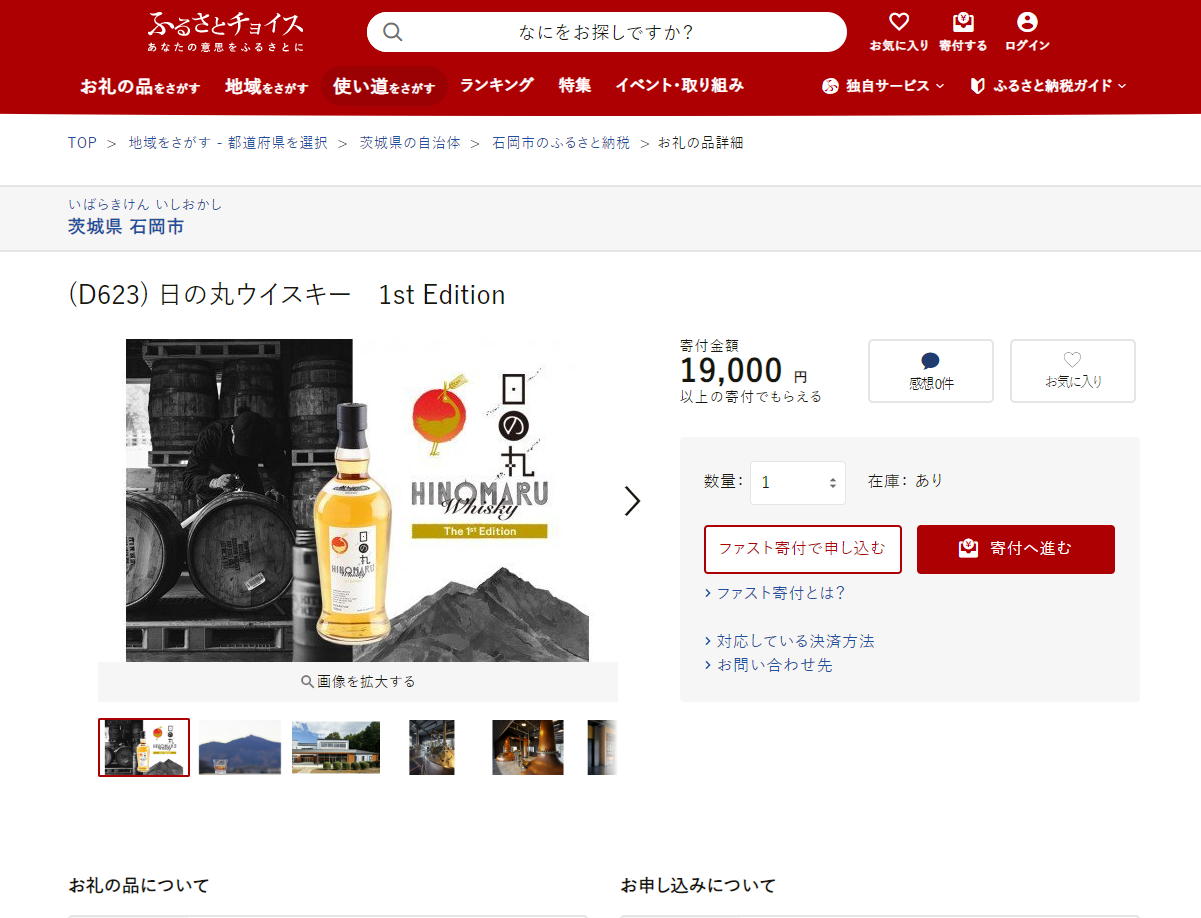
Task: Expand ふるさと納税ガイド dropdown
Action: 1048,86
